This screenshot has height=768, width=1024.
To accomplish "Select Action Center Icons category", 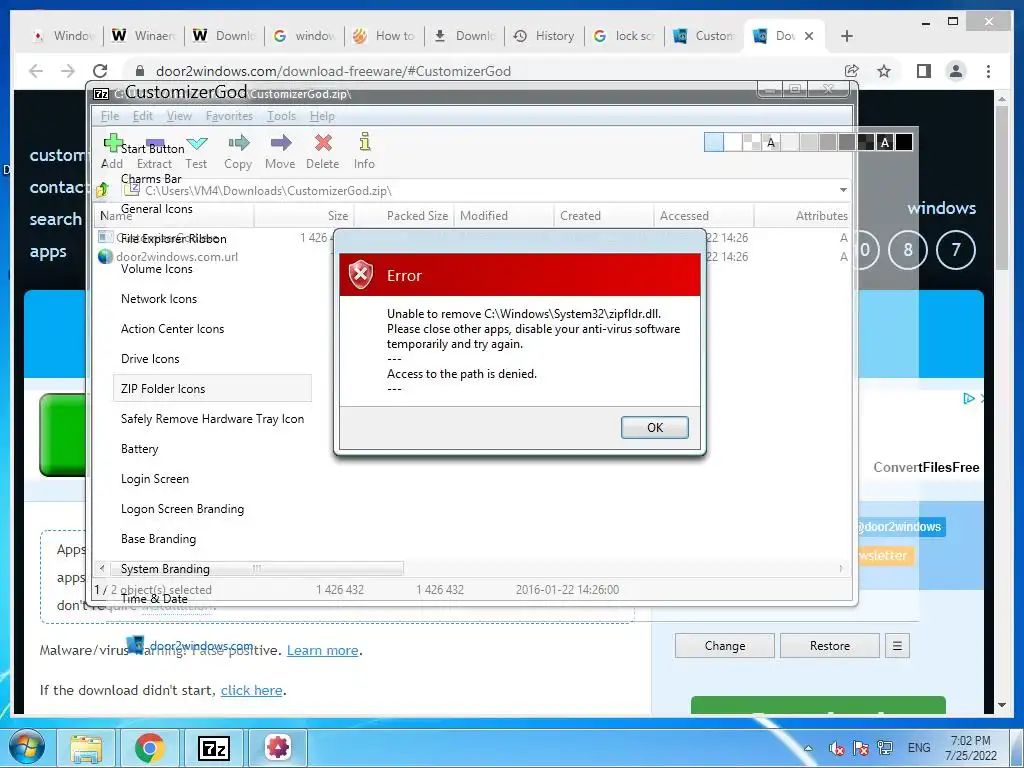I will pos(212,329).
